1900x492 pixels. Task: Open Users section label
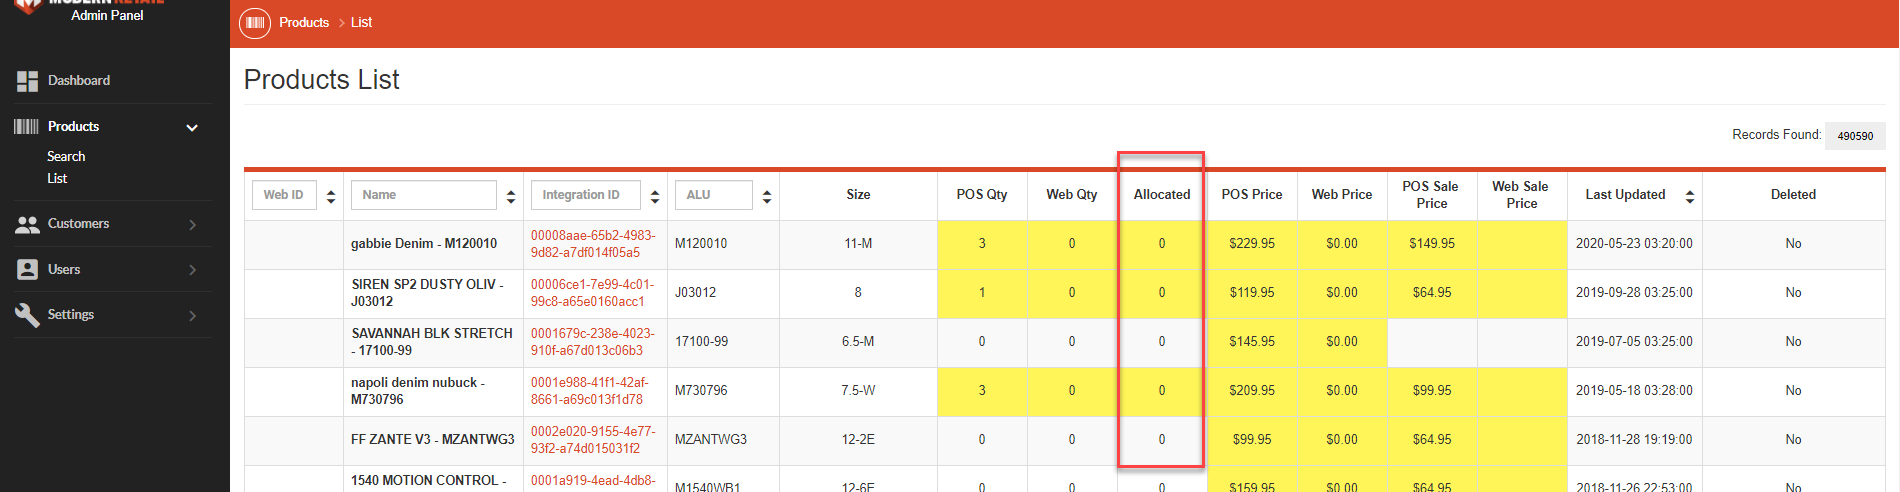(64, 269)
